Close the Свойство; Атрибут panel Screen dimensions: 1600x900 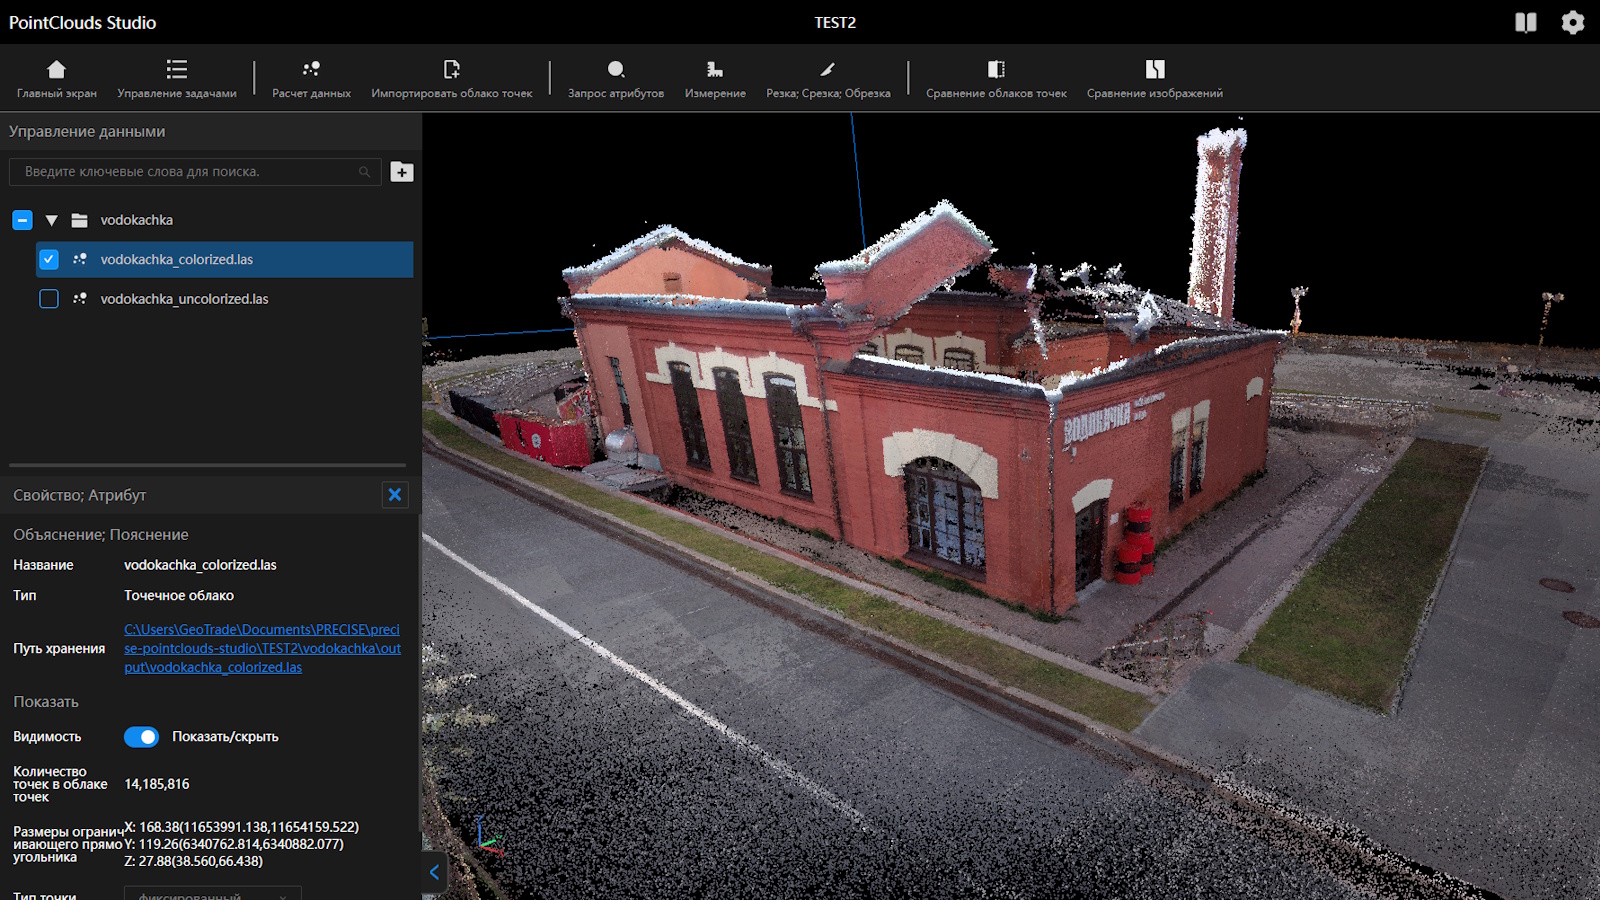(x=395, y=494)
